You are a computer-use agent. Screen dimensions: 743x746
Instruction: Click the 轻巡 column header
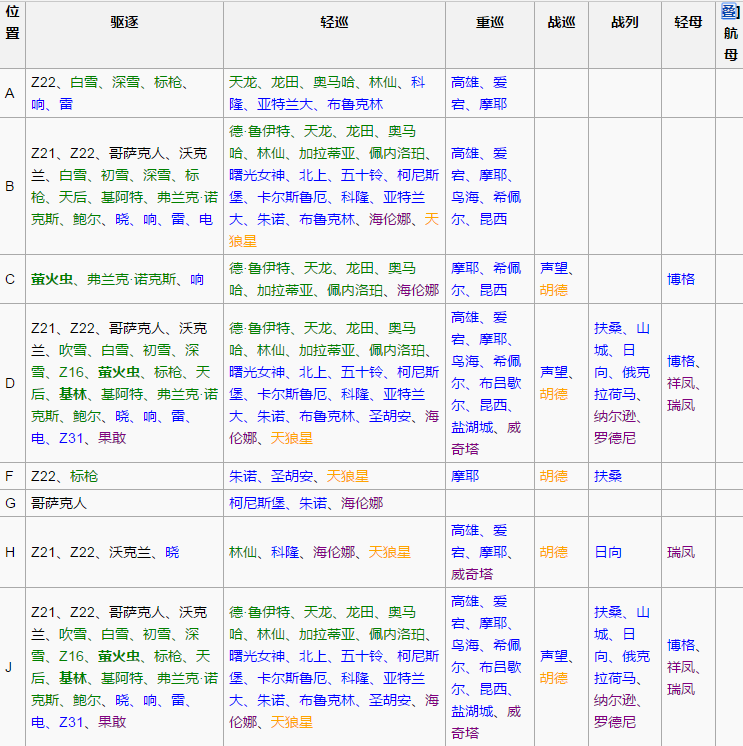[x=334, y=22]
